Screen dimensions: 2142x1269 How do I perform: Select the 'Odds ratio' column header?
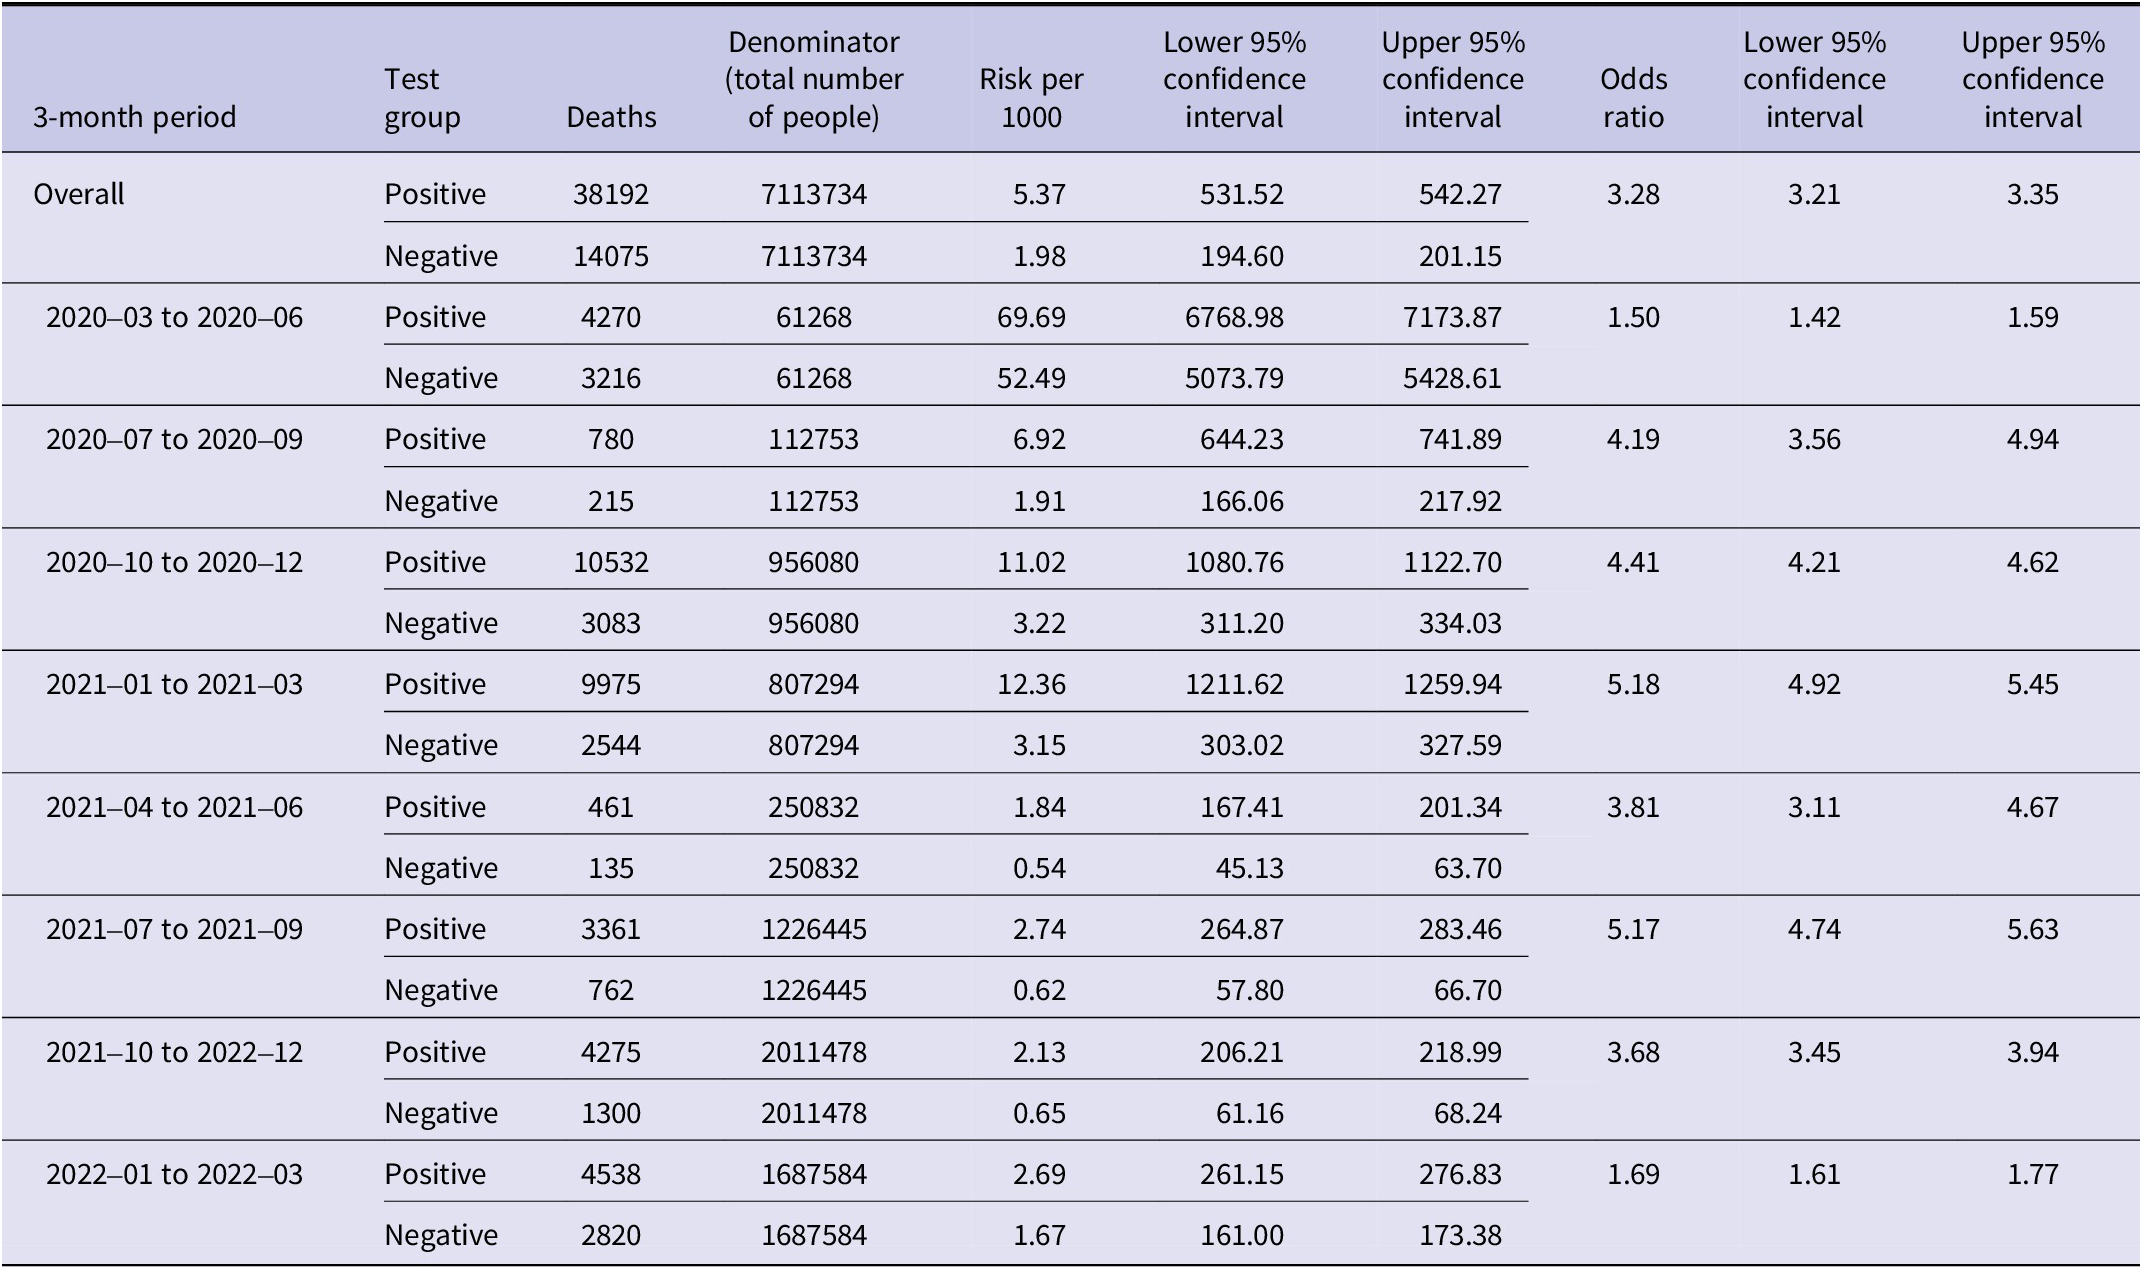1634,98
